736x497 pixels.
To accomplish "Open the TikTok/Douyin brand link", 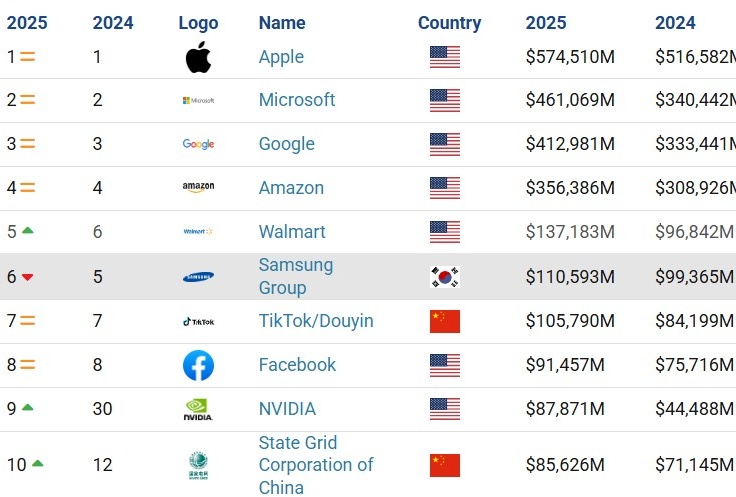I will pos(315,321).
